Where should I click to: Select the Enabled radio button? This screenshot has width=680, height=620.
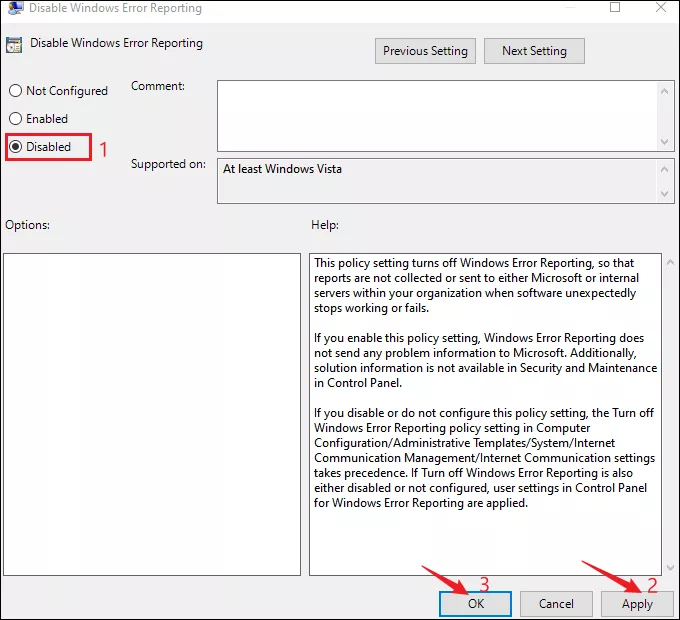16,118
